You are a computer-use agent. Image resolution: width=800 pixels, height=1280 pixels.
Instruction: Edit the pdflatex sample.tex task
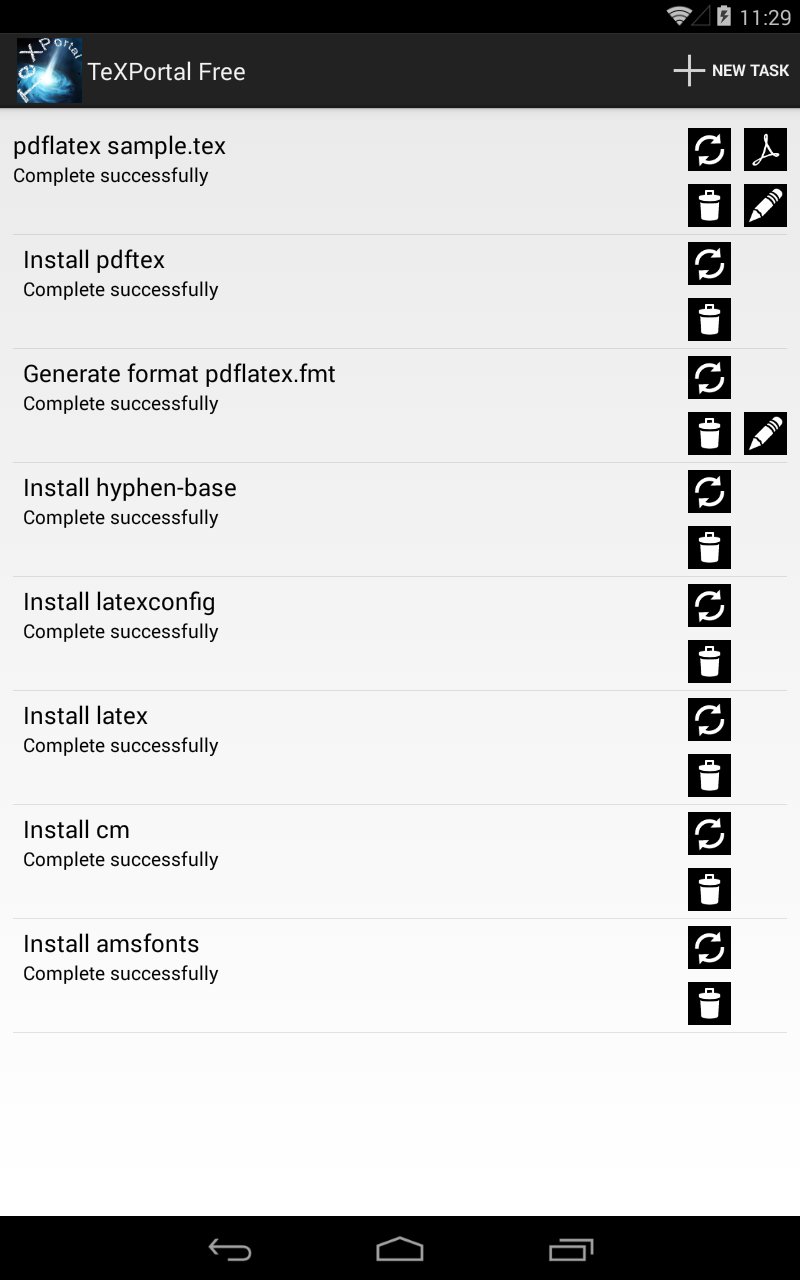click(x=765, y=206)
